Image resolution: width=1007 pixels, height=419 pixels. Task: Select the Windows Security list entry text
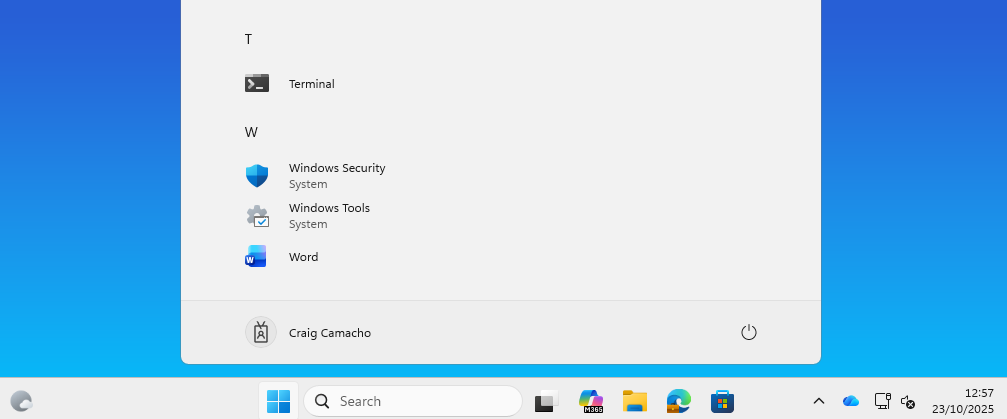tap(337, 168)
